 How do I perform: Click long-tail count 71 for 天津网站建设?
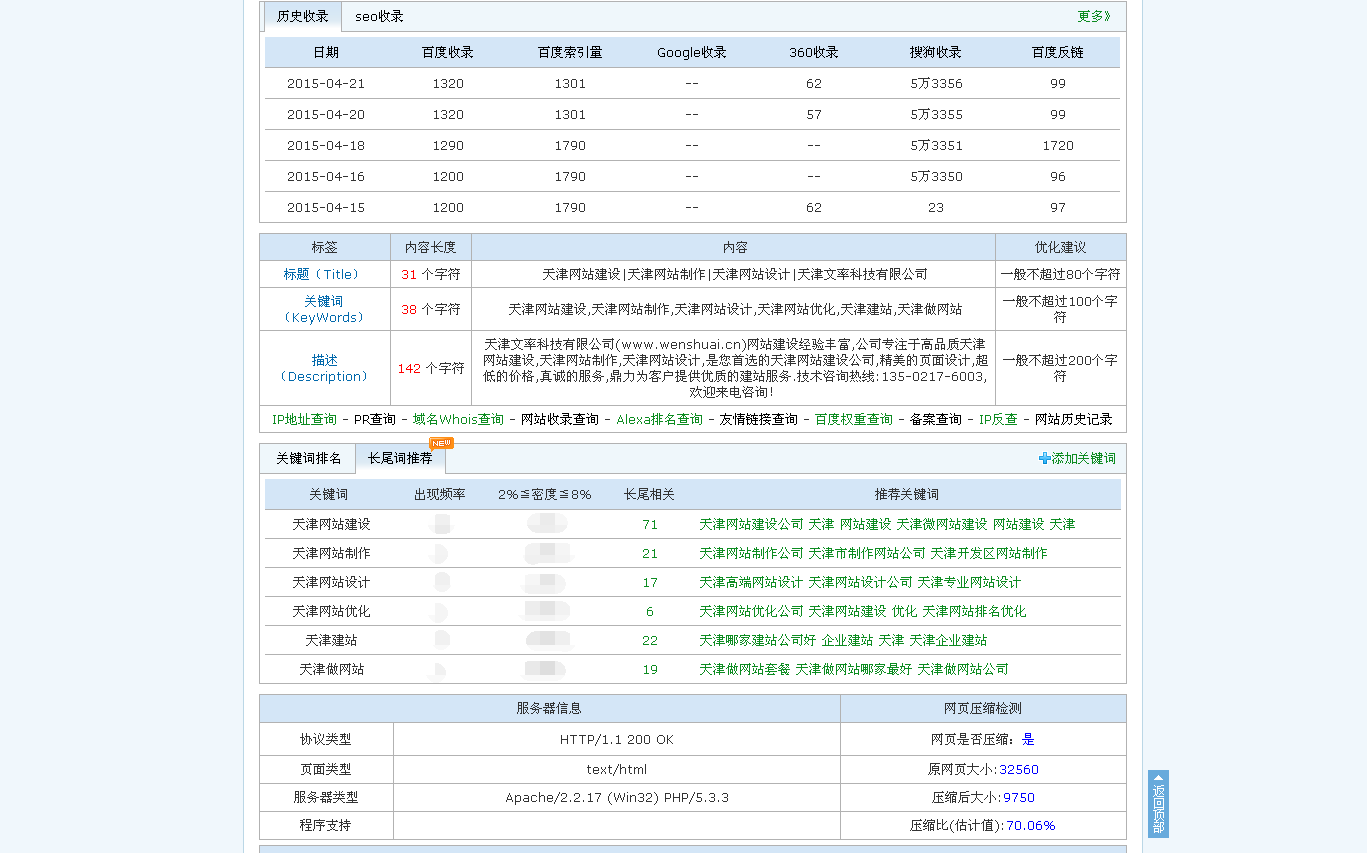point(650,524)
